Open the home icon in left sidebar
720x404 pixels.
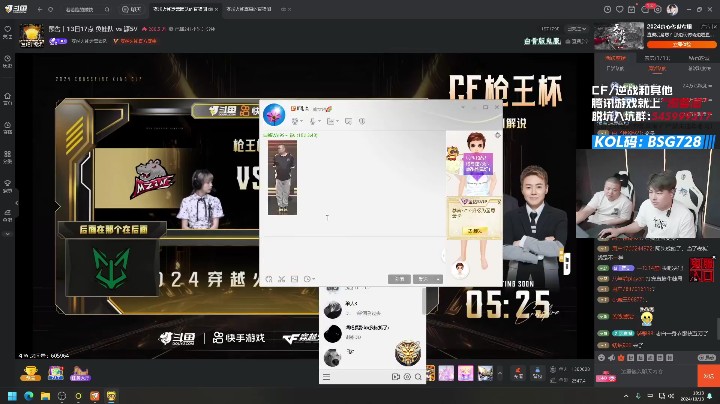click(7, 98)
